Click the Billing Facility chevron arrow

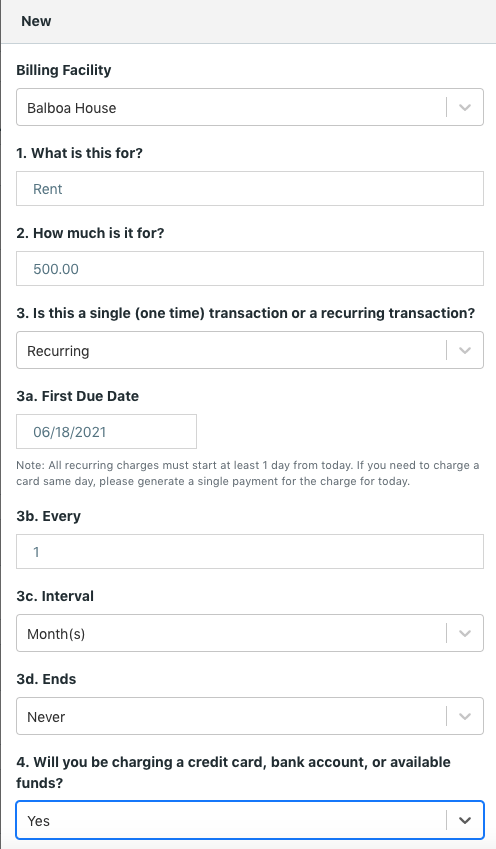click(x=465, y=107)
